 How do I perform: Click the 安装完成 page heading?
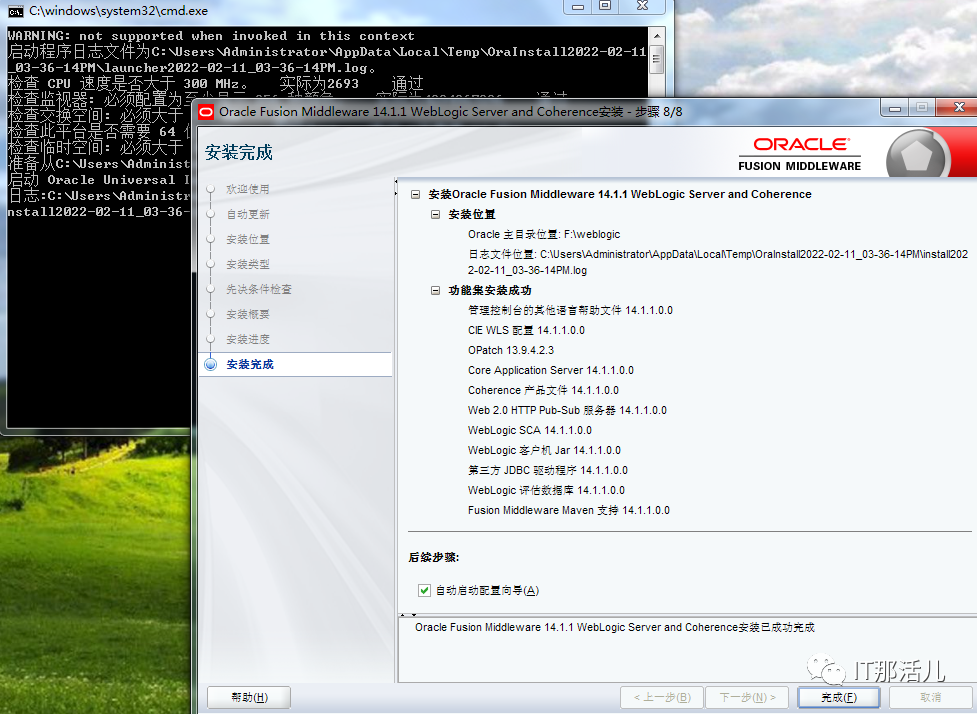tap(239, 153)
